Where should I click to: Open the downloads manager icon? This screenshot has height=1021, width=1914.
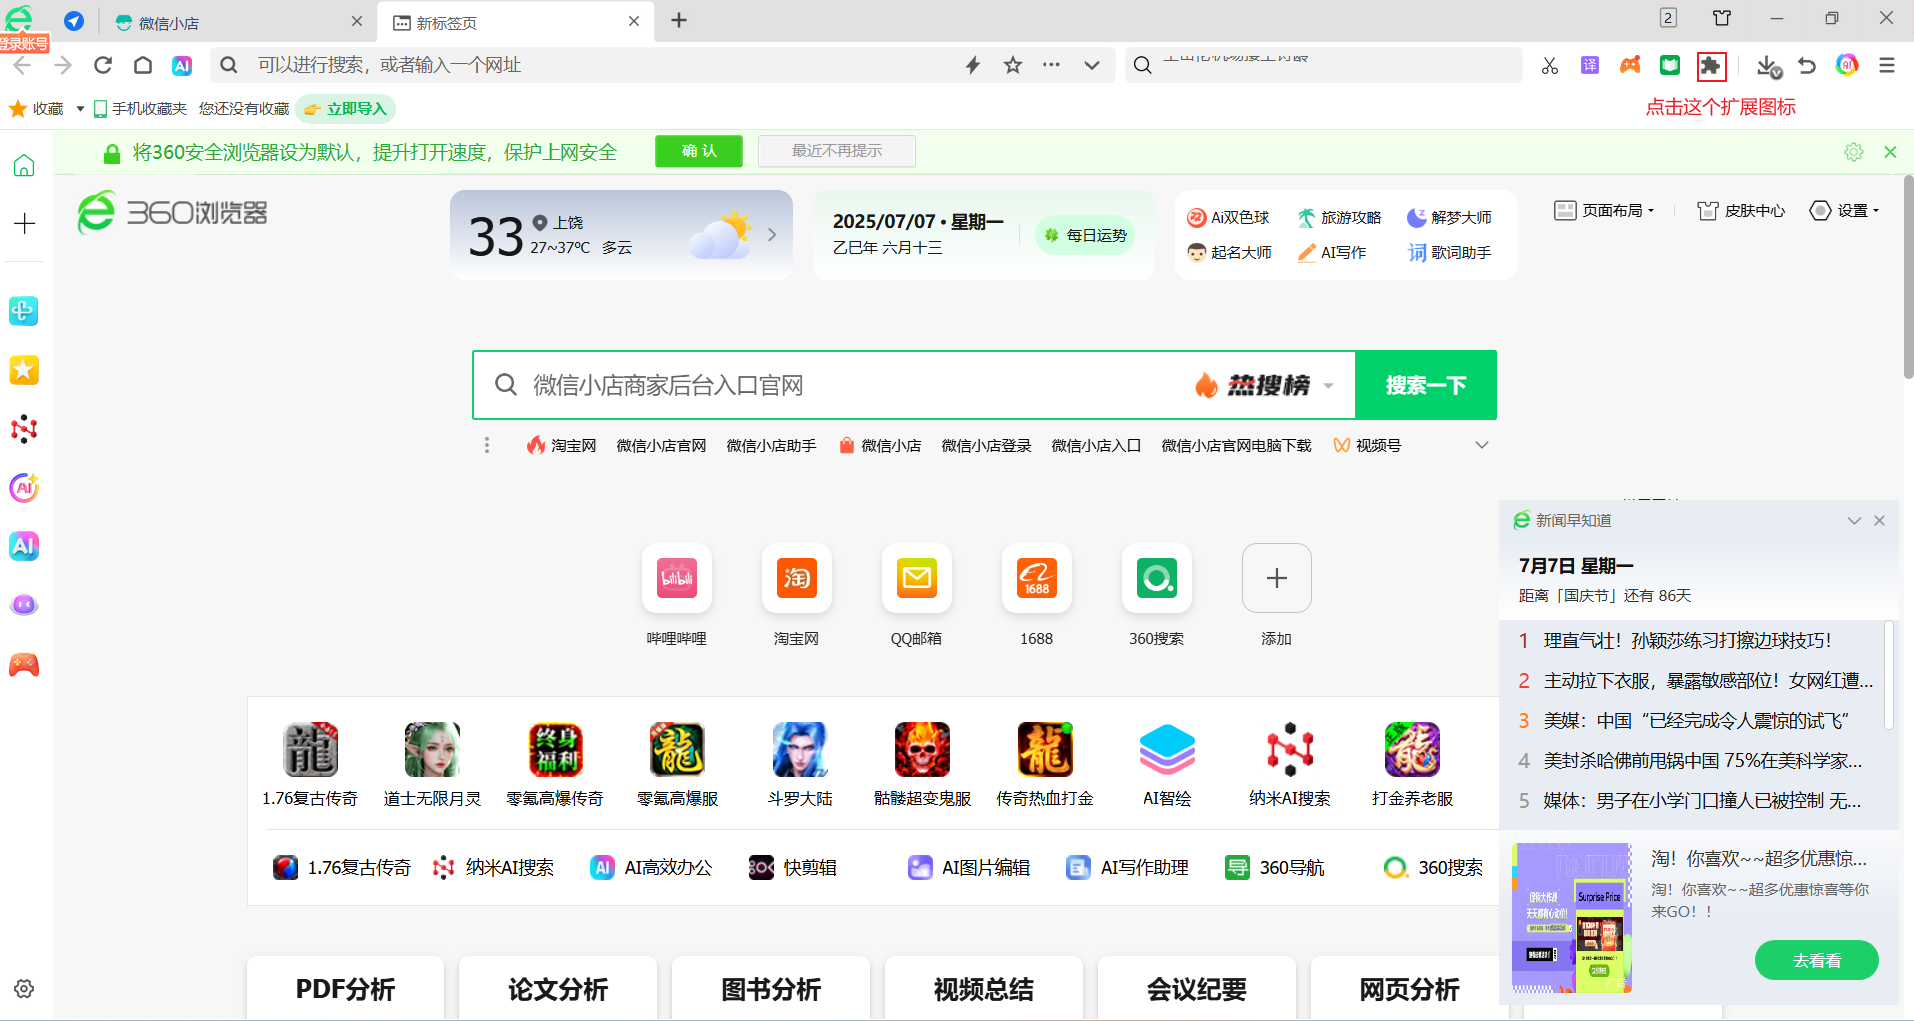coord(1768,66)
